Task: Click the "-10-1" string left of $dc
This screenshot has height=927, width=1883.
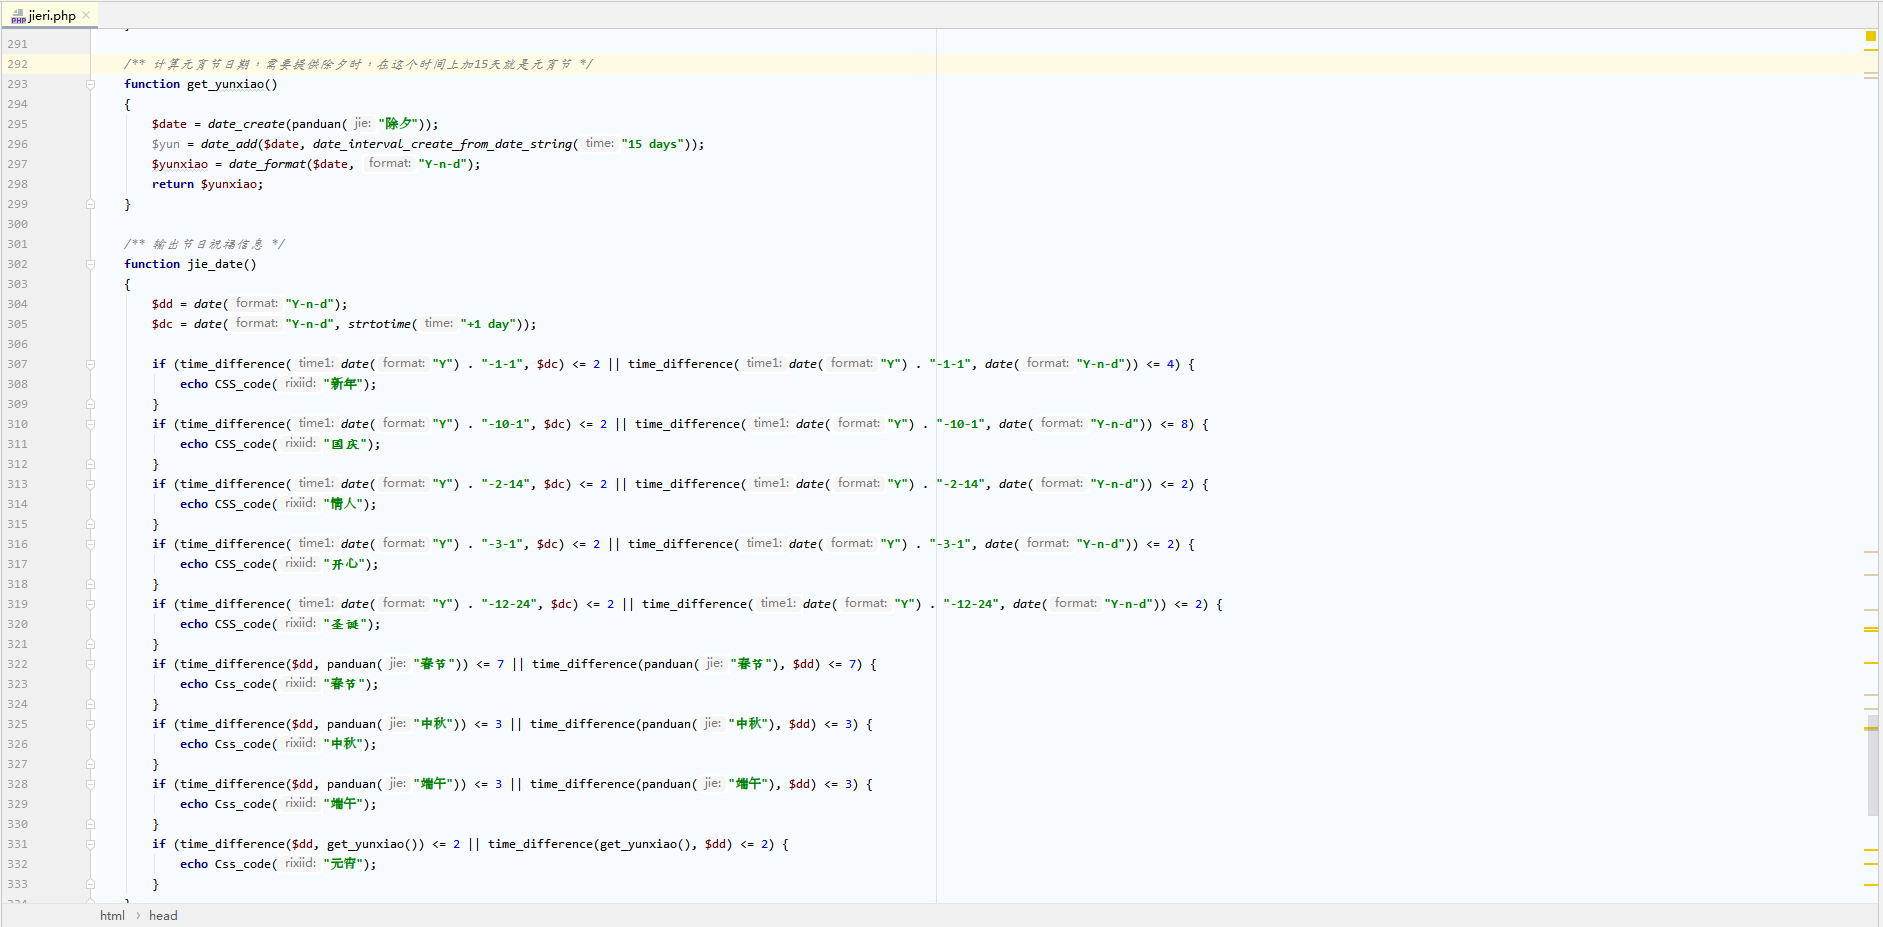Action: coord(505,424)
